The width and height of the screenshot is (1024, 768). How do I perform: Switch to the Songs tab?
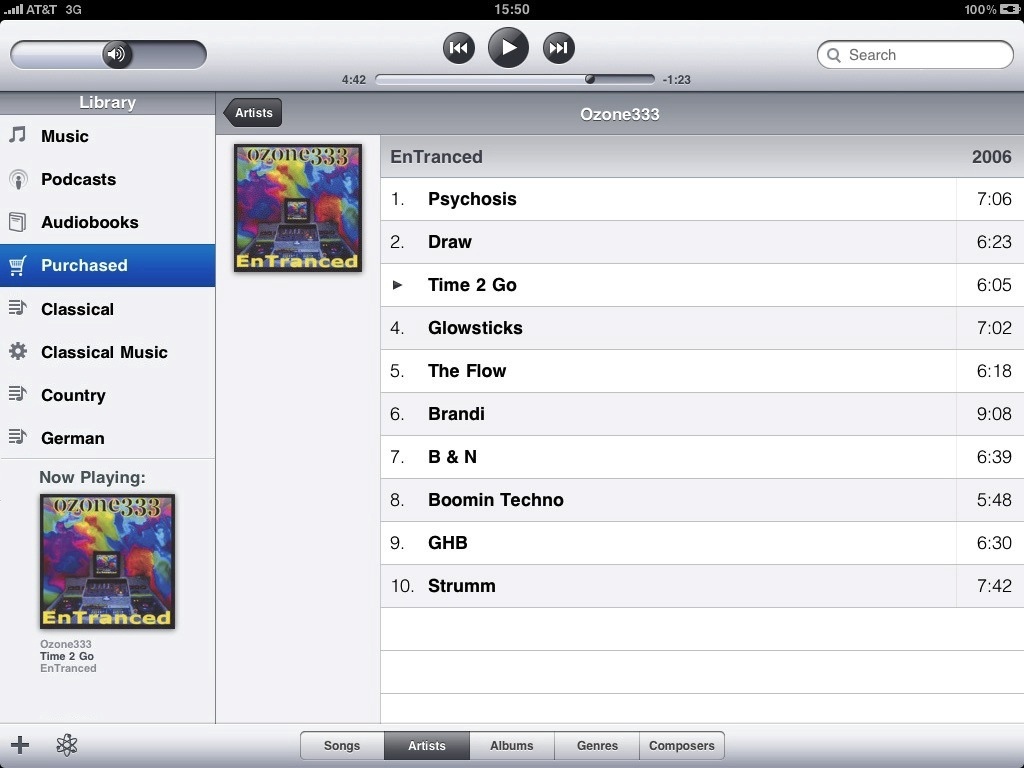click(x=342, y=746)
